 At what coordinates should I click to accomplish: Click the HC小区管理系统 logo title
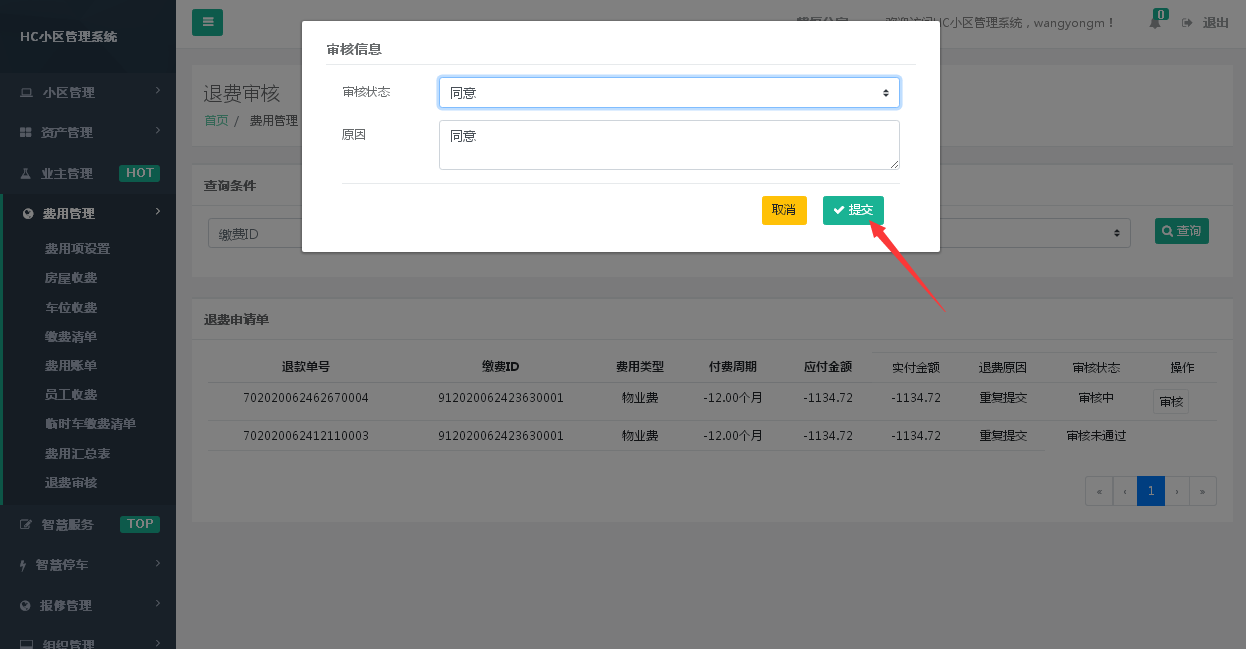coord(69,37)
